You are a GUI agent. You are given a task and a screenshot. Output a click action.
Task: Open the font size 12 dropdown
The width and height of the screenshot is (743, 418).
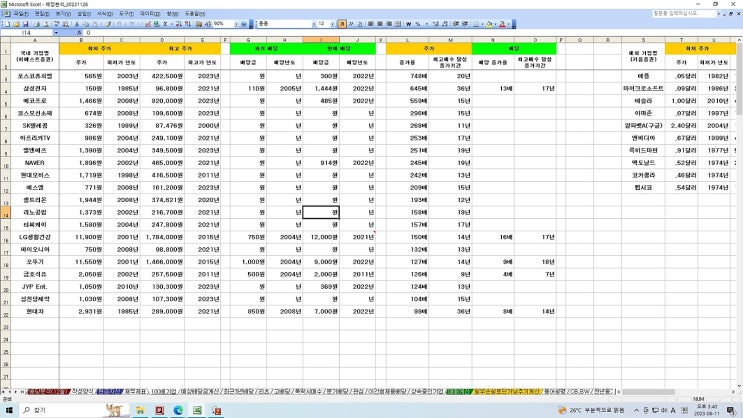point(332,24)
